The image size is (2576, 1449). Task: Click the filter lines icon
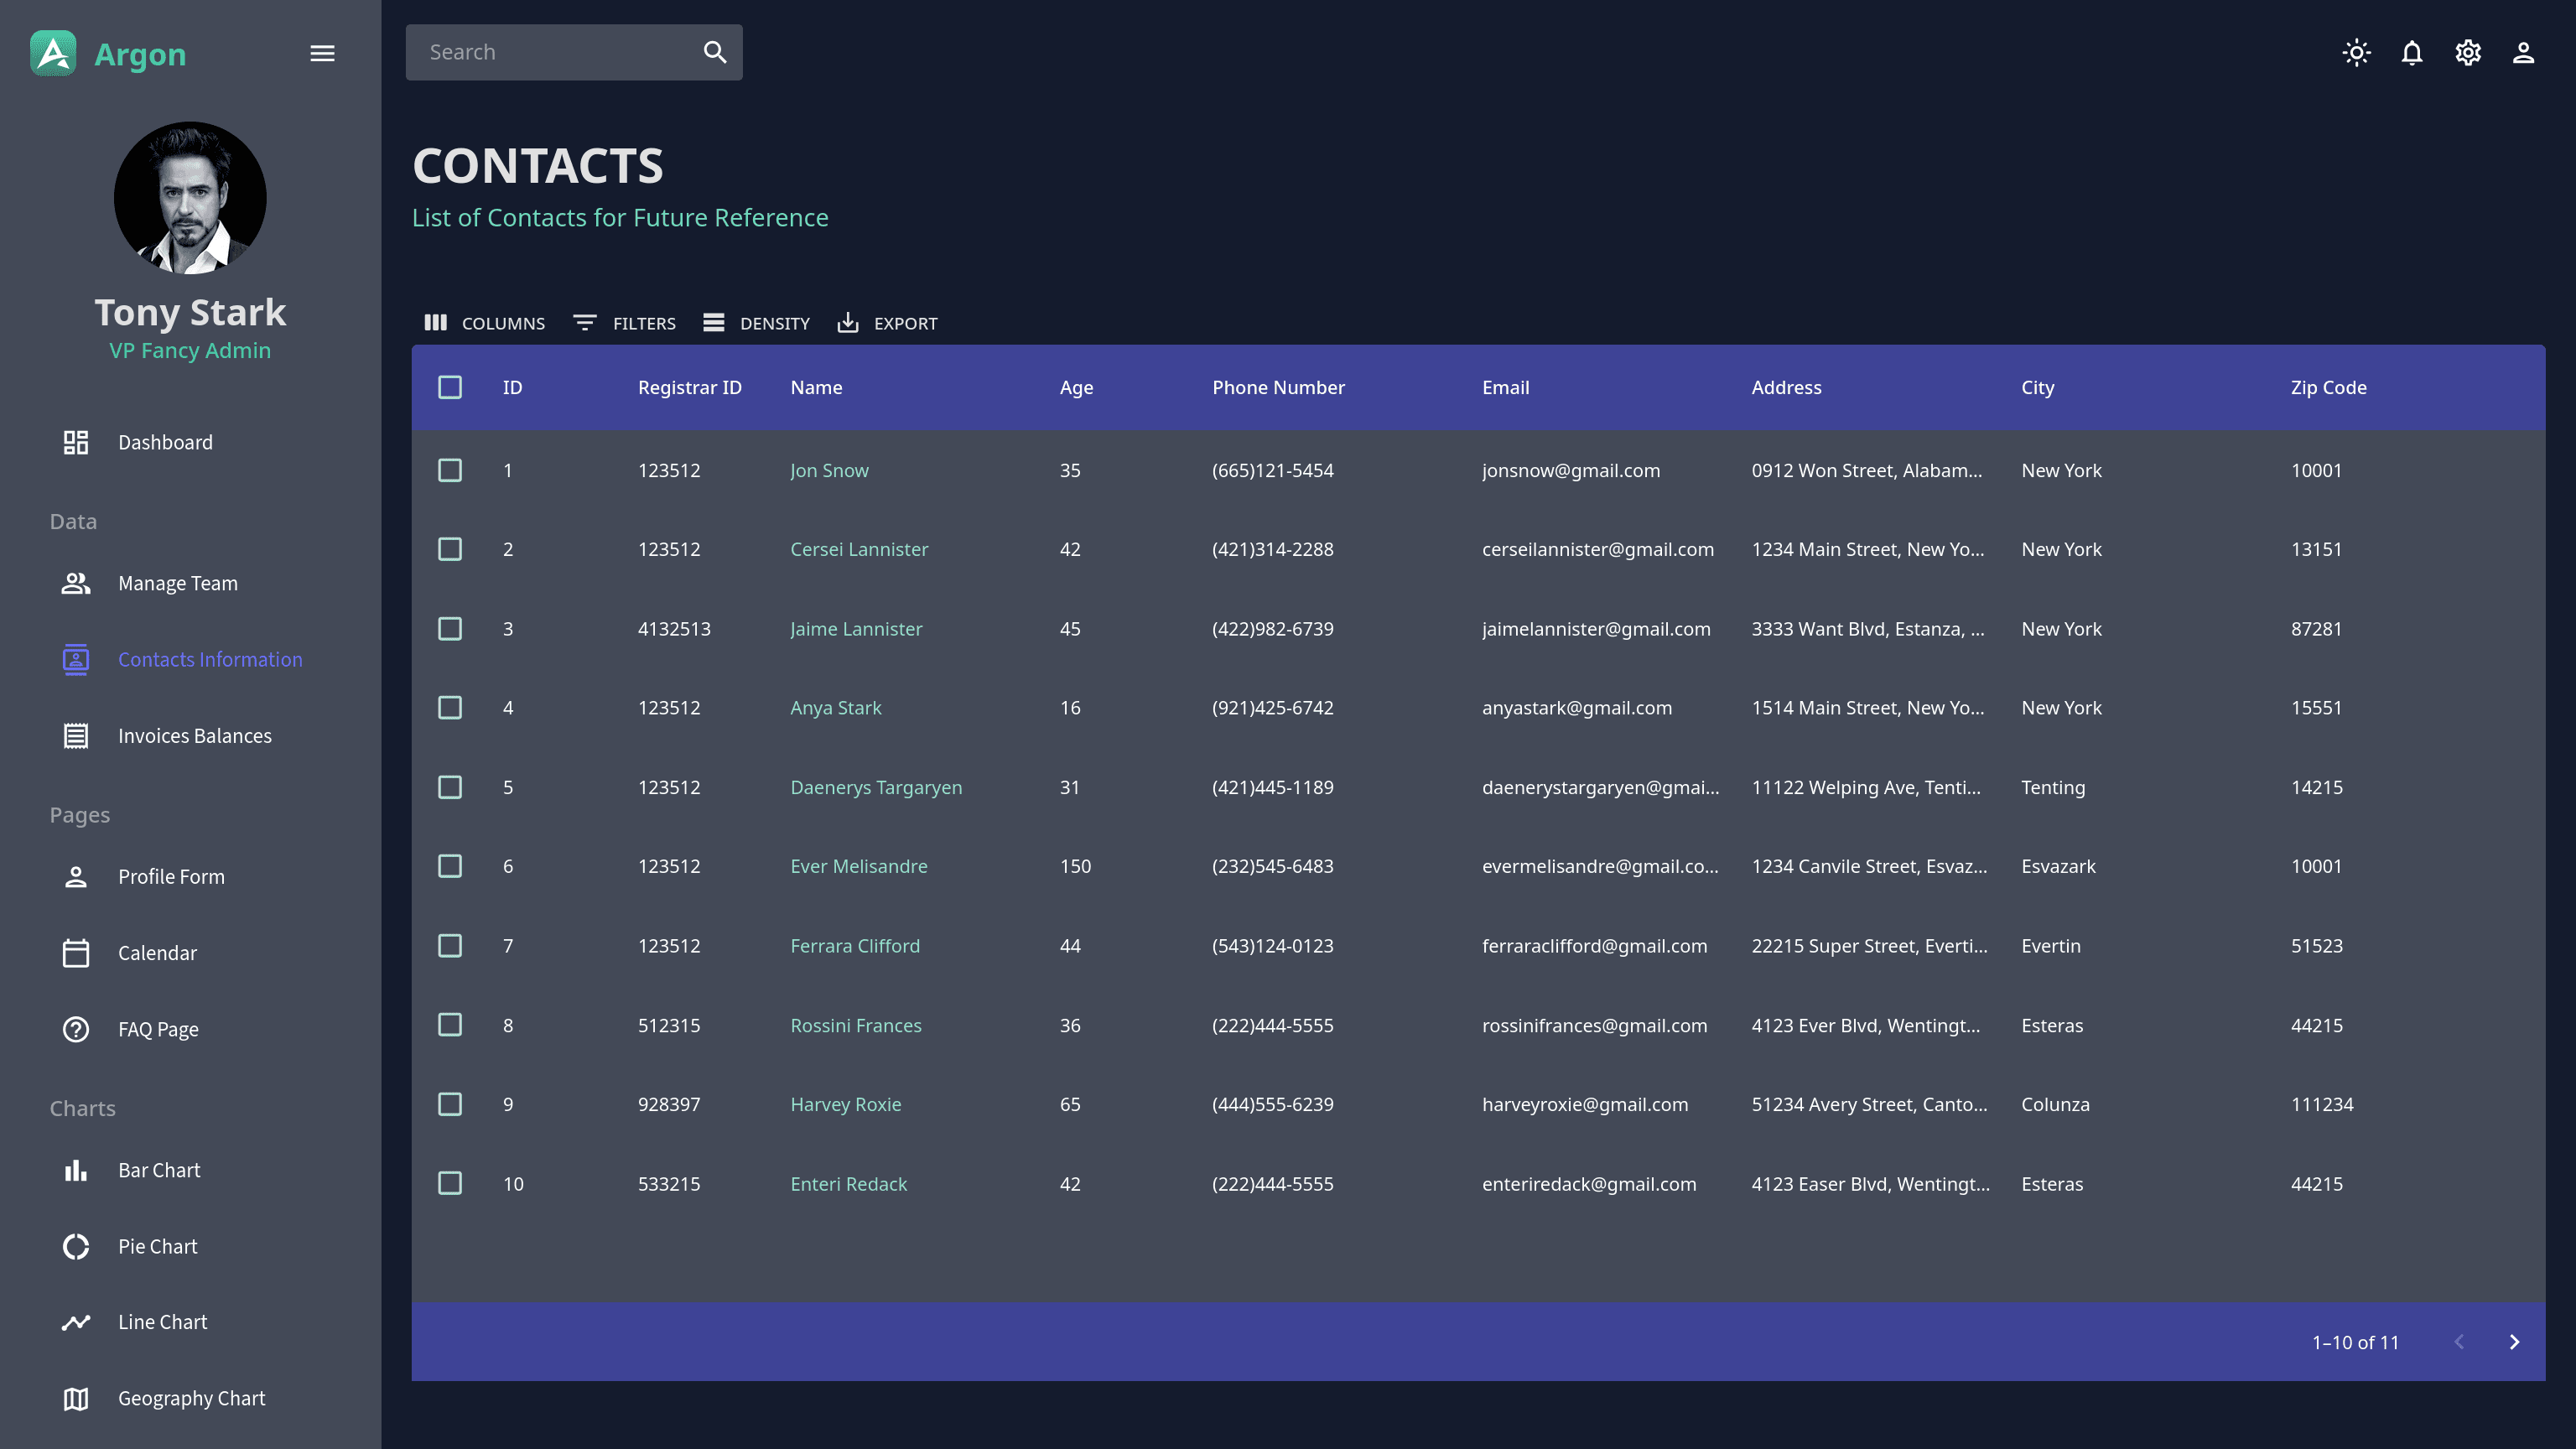tap(585, 323)
